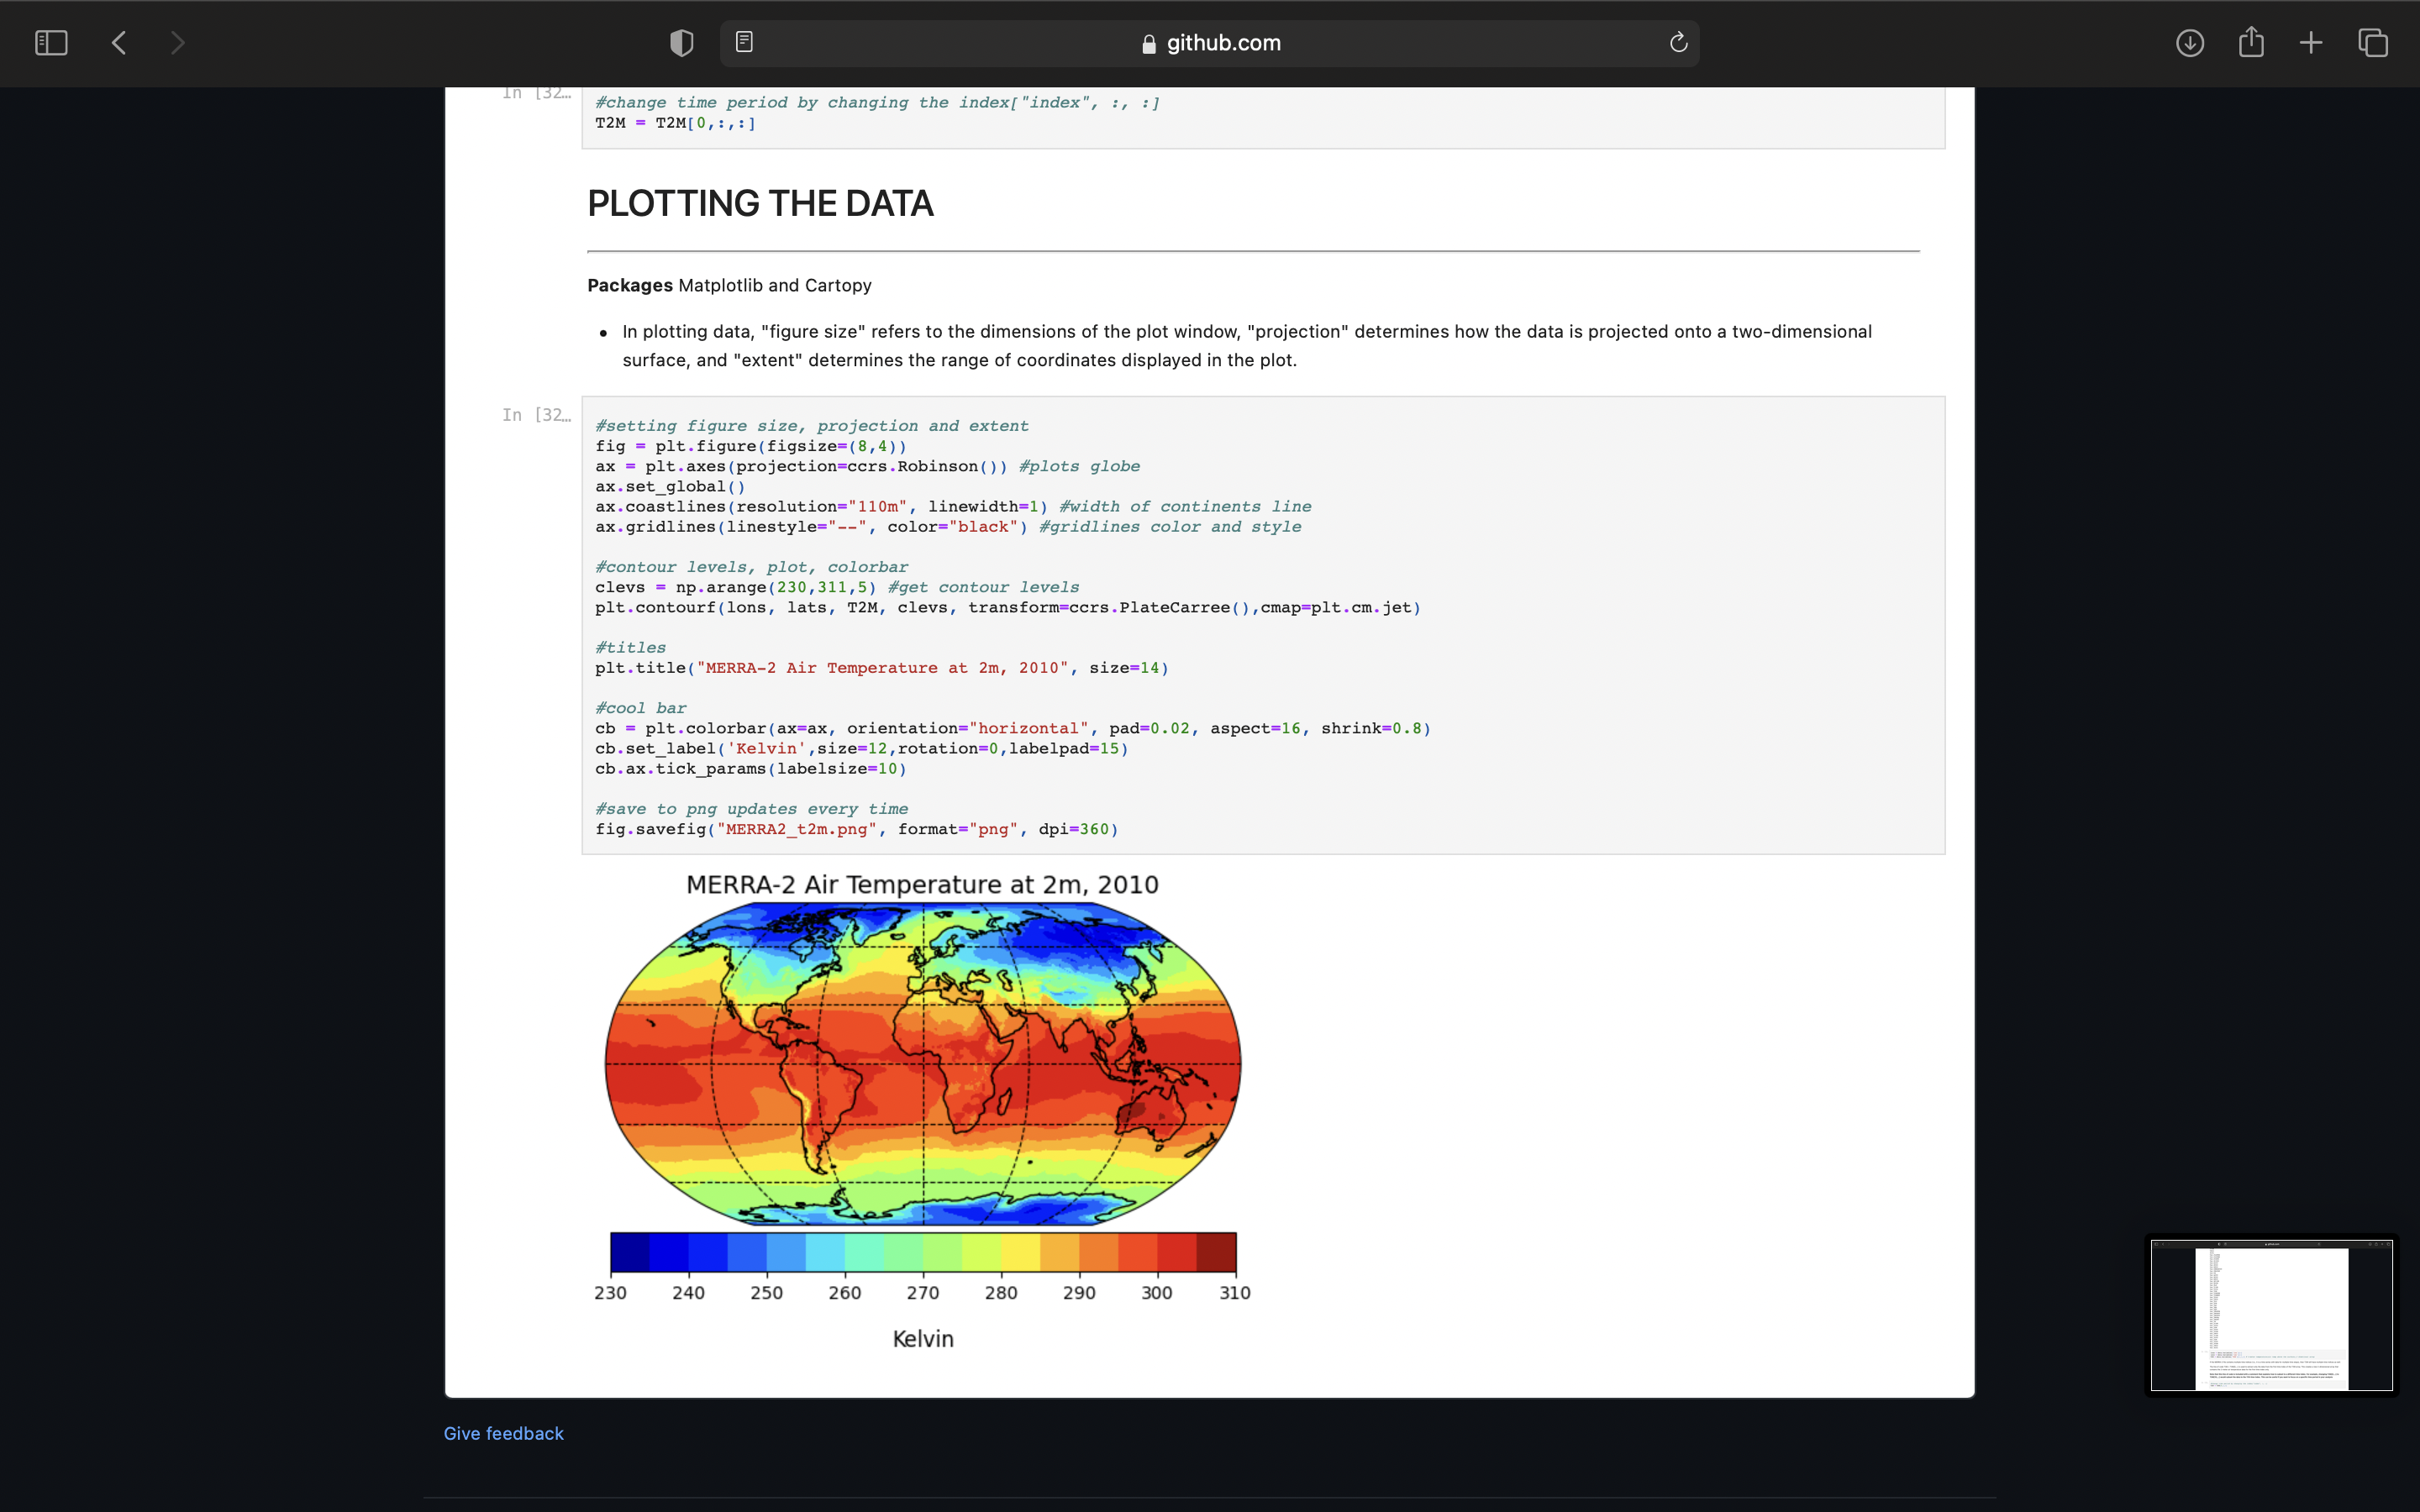2420x1512 pixels.
Task: Click the ax.gridlines code line
Action: [x=948, y=527]
